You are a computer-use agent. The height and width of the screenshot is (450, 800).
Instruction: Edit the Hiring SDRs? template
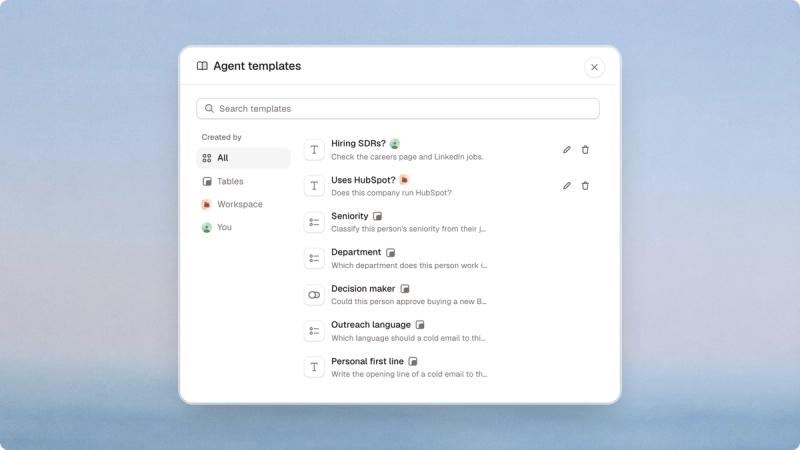(x=566, y=149)
